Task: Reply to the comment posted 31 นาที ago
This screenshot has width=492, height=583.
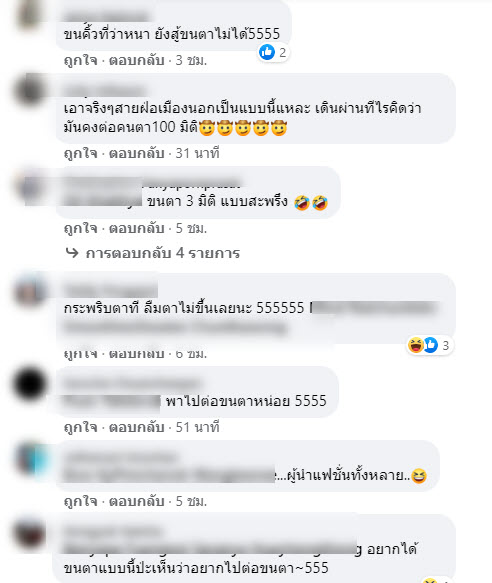Action: pyautogui.click(x=136, y=153)
